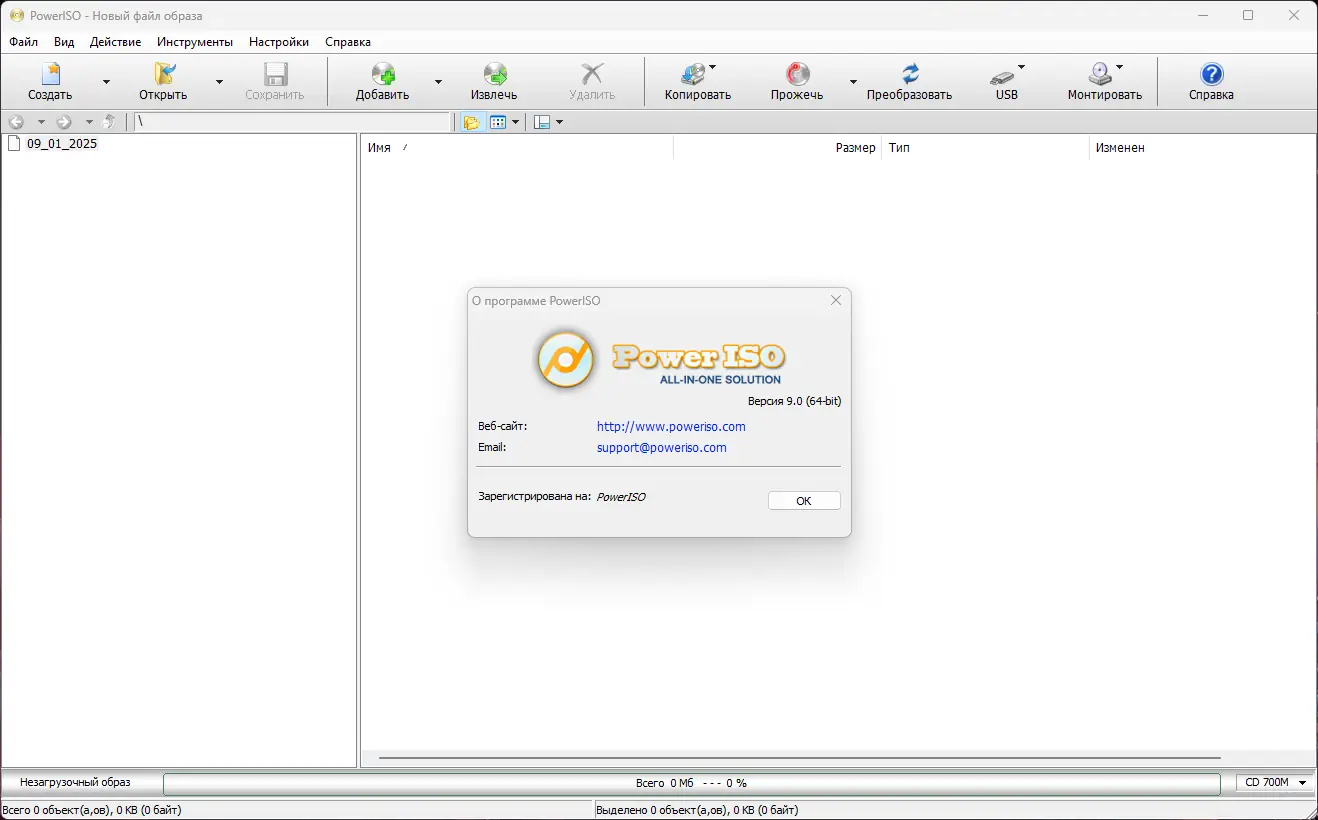Expand the Добавить dropdown arrow

tap(438, 82)
